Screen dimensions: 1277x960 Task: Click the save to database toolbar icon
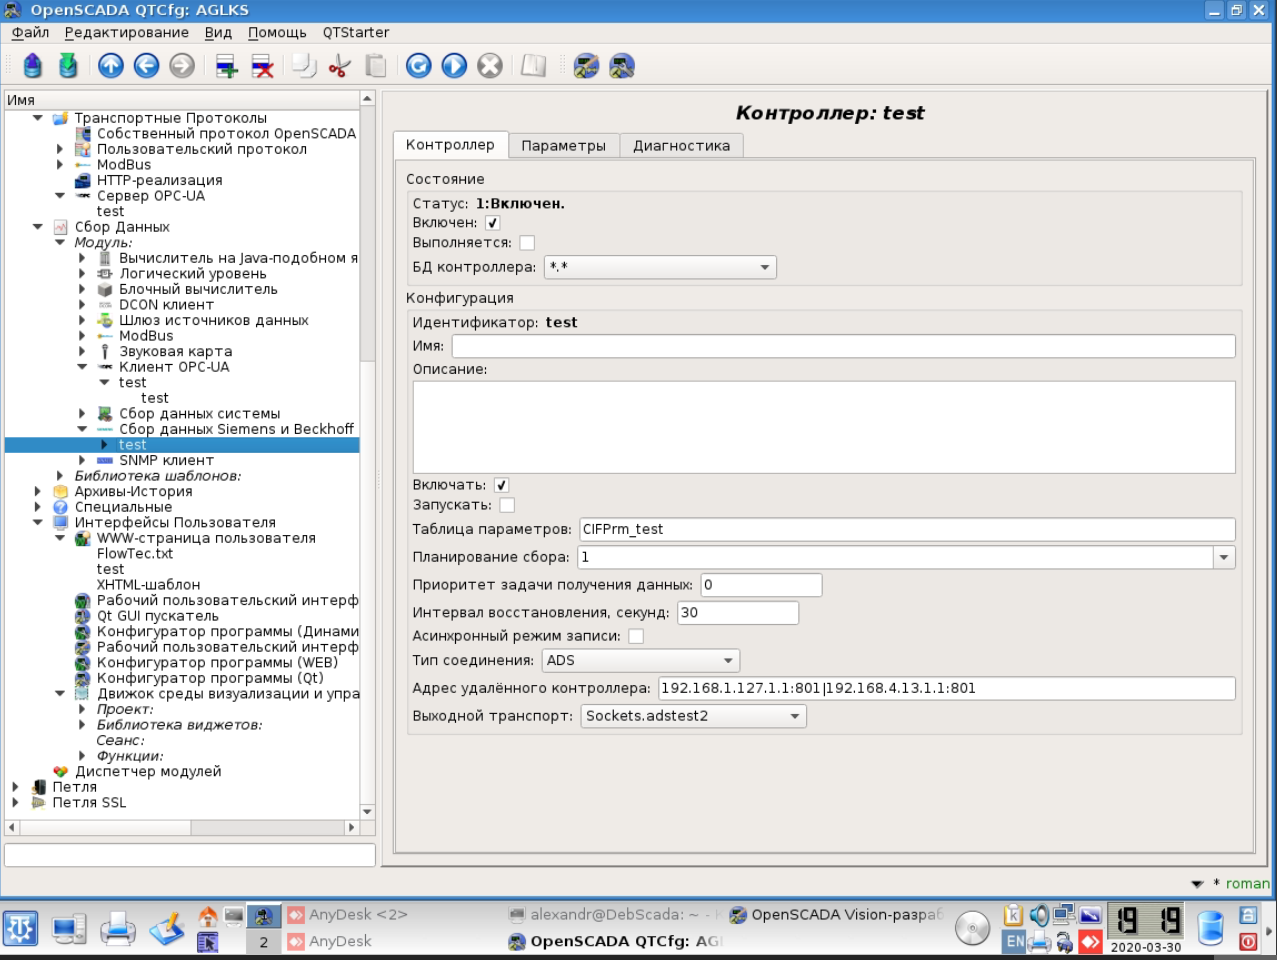point(68,66)
